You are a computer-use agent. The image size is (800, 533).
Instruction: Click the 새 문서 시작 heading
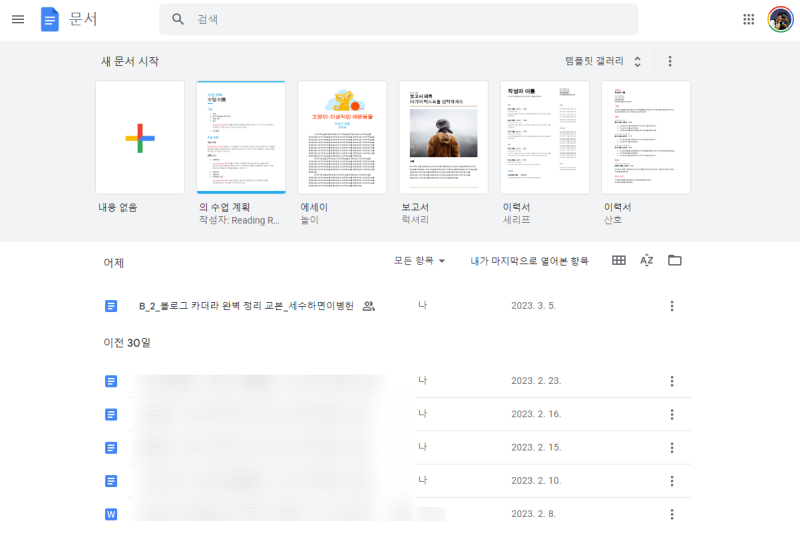130,61
